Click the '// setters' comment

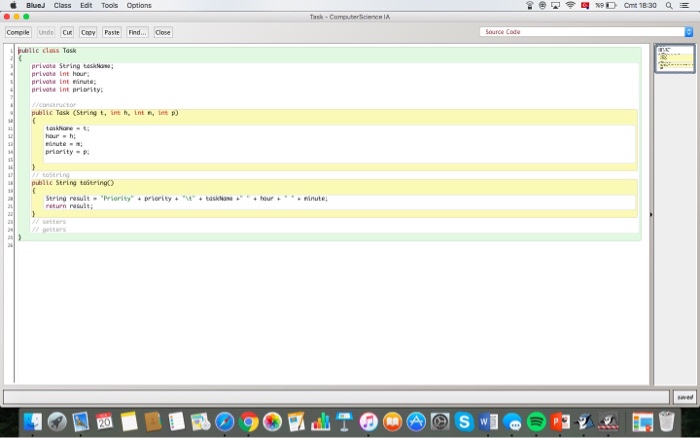49,221
